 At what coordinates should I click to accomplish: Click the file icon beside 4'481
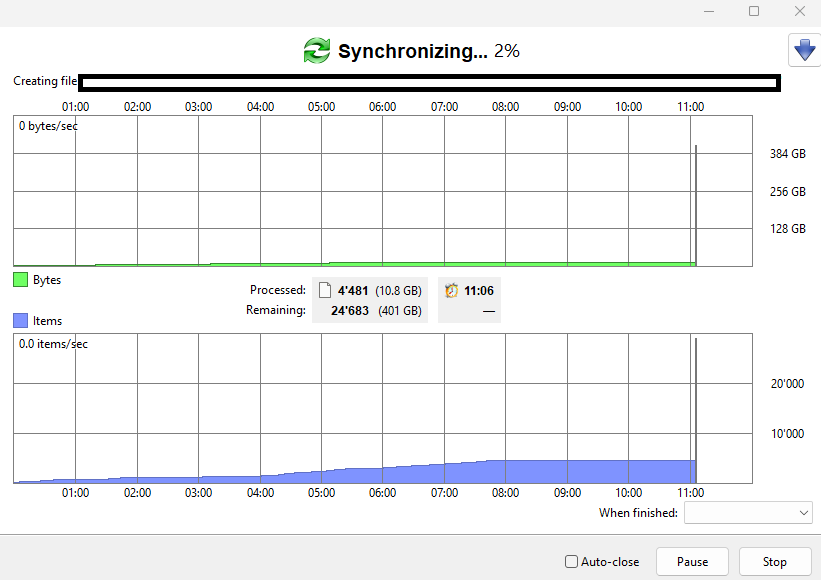(325, 290)
